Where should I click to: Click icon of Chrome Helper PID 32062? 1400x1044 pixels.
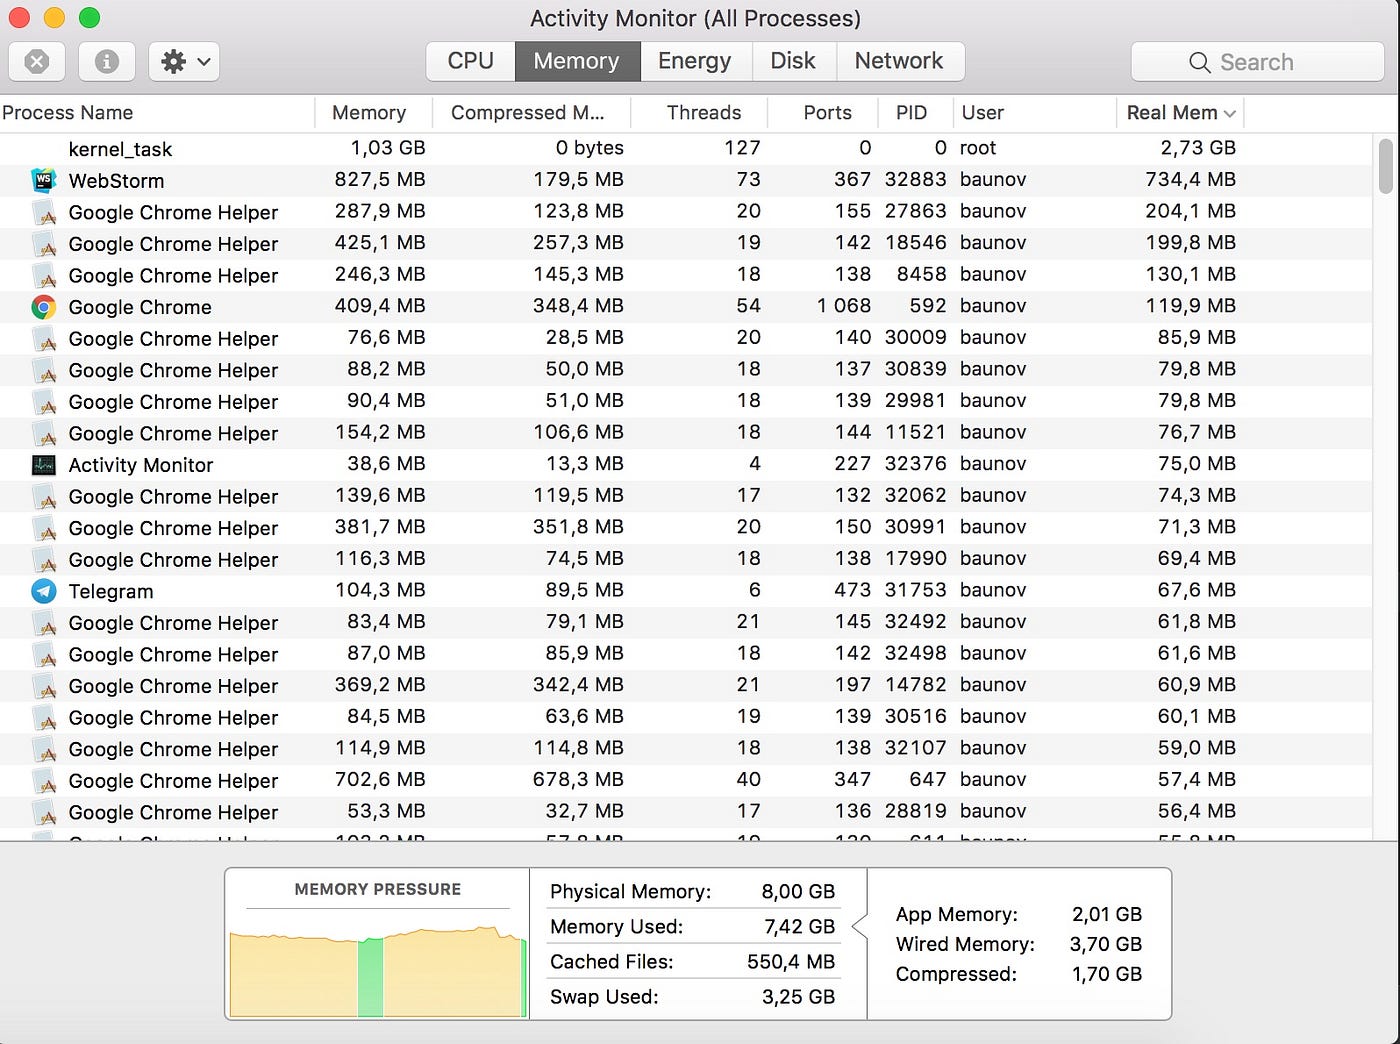pyautogui.click(x=43, y=496)
